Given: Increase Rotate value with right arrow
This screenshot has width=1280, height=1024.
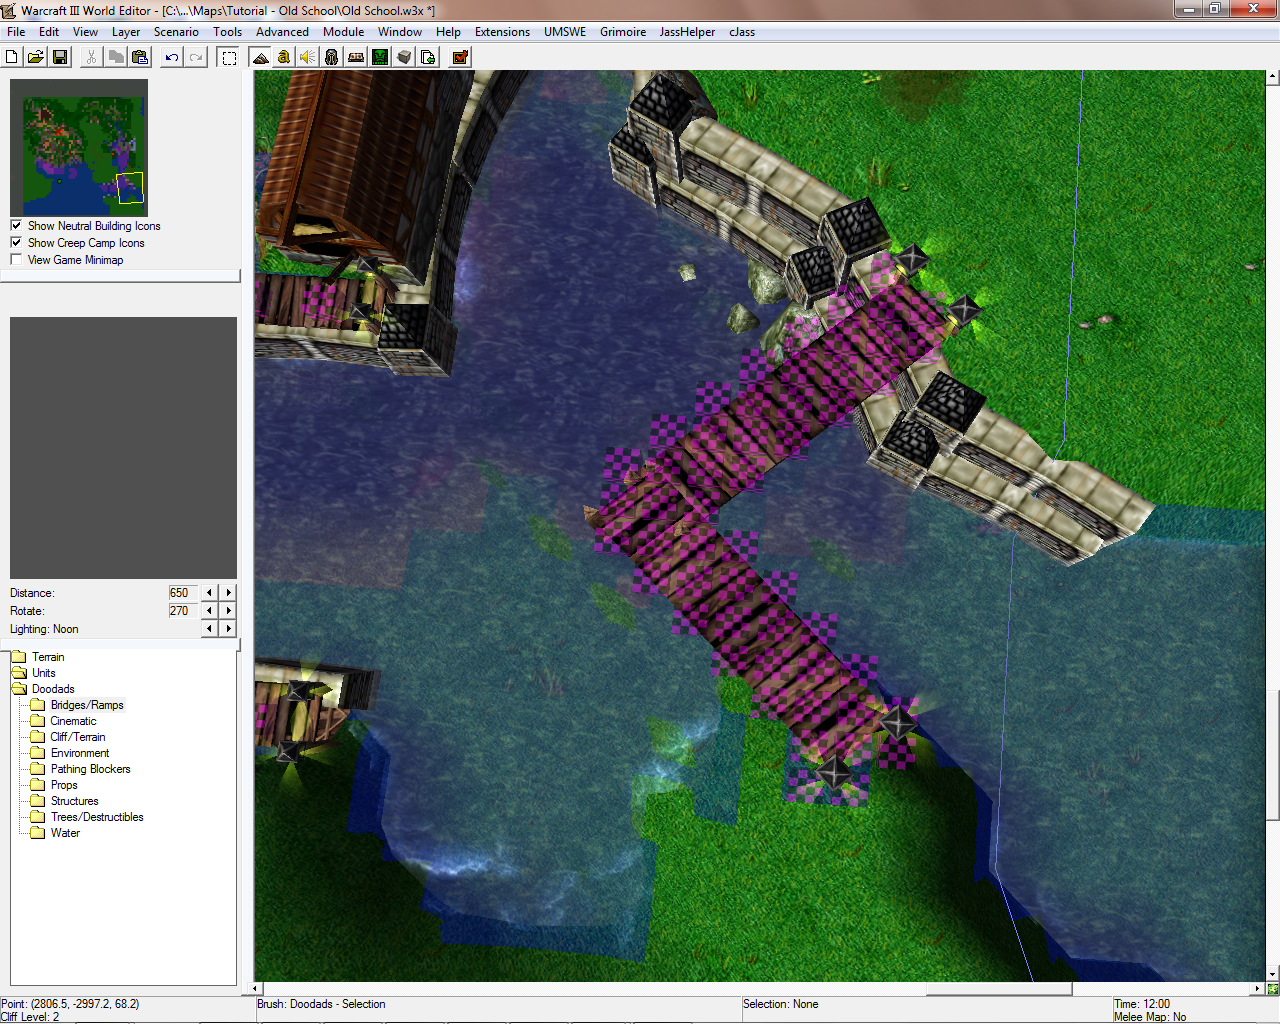Looking at the screenshot, I should (x=229, y=611).
